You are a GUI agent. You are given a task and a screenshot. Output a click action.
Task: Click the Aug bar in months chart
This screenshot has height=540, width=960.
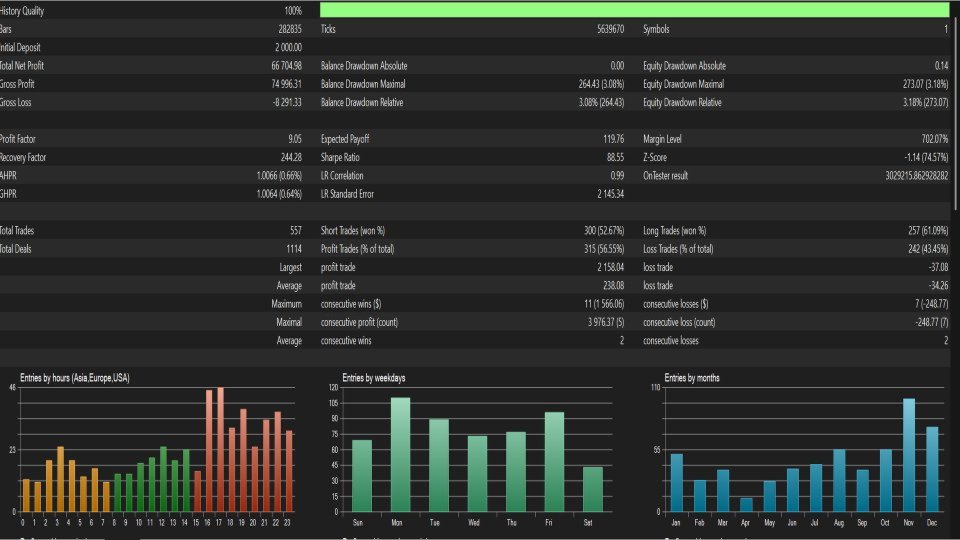[839, 481]
